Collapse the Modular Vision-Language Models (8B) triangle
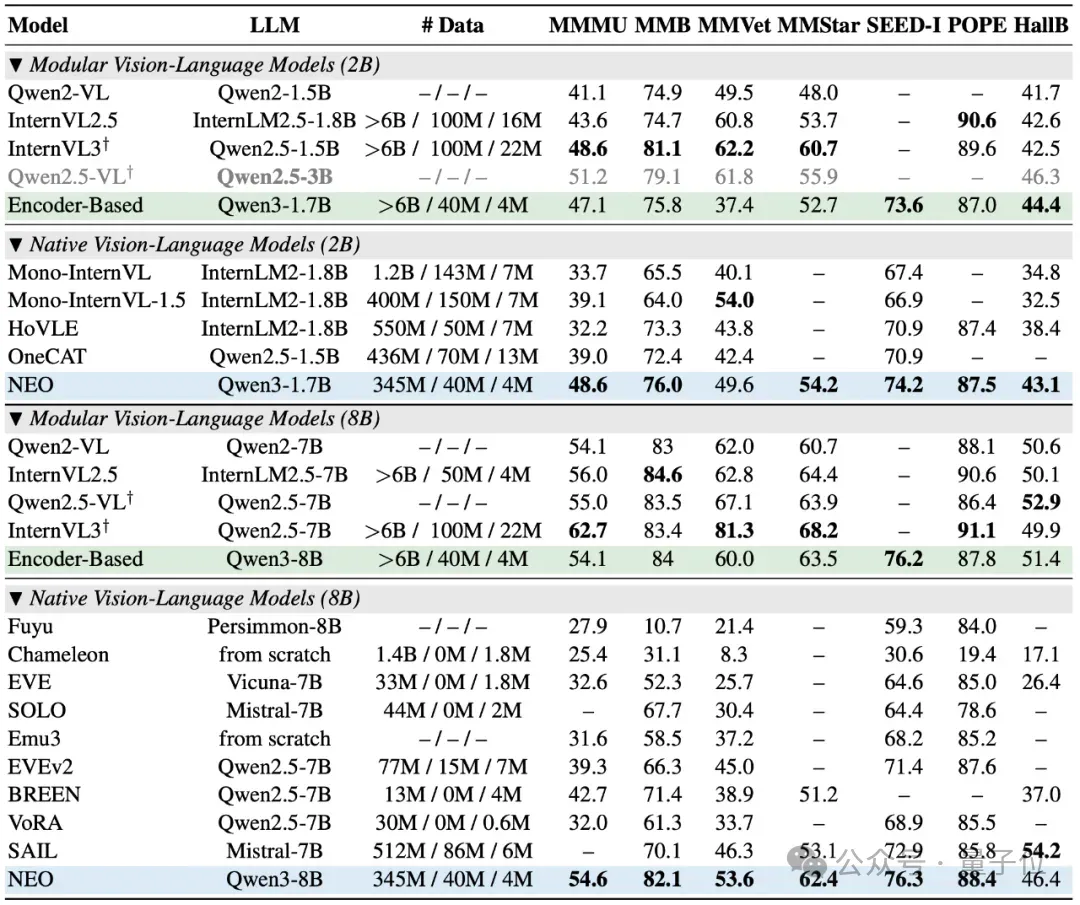The height and width of the screenshot is (905, 1080). point(17,419)
